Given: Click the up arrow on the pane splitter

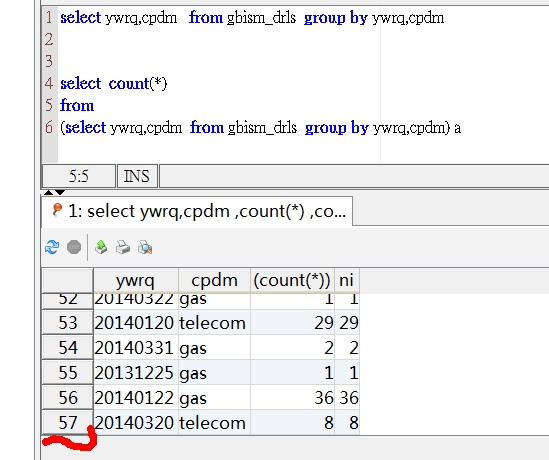Looking at the screenshot, I should (x=49, y=193).
